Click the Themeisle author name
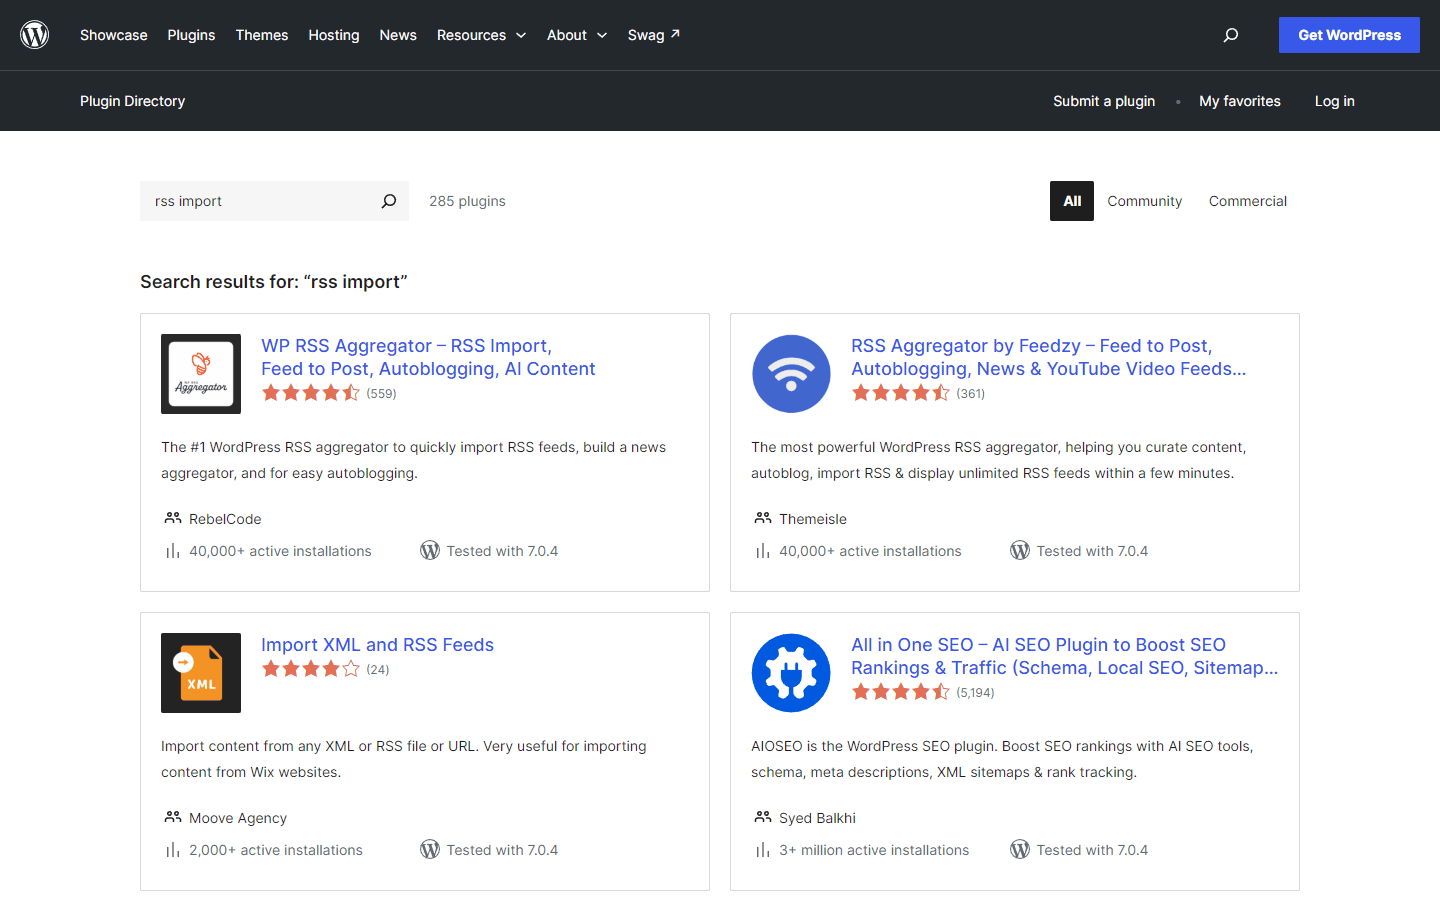 813,519
